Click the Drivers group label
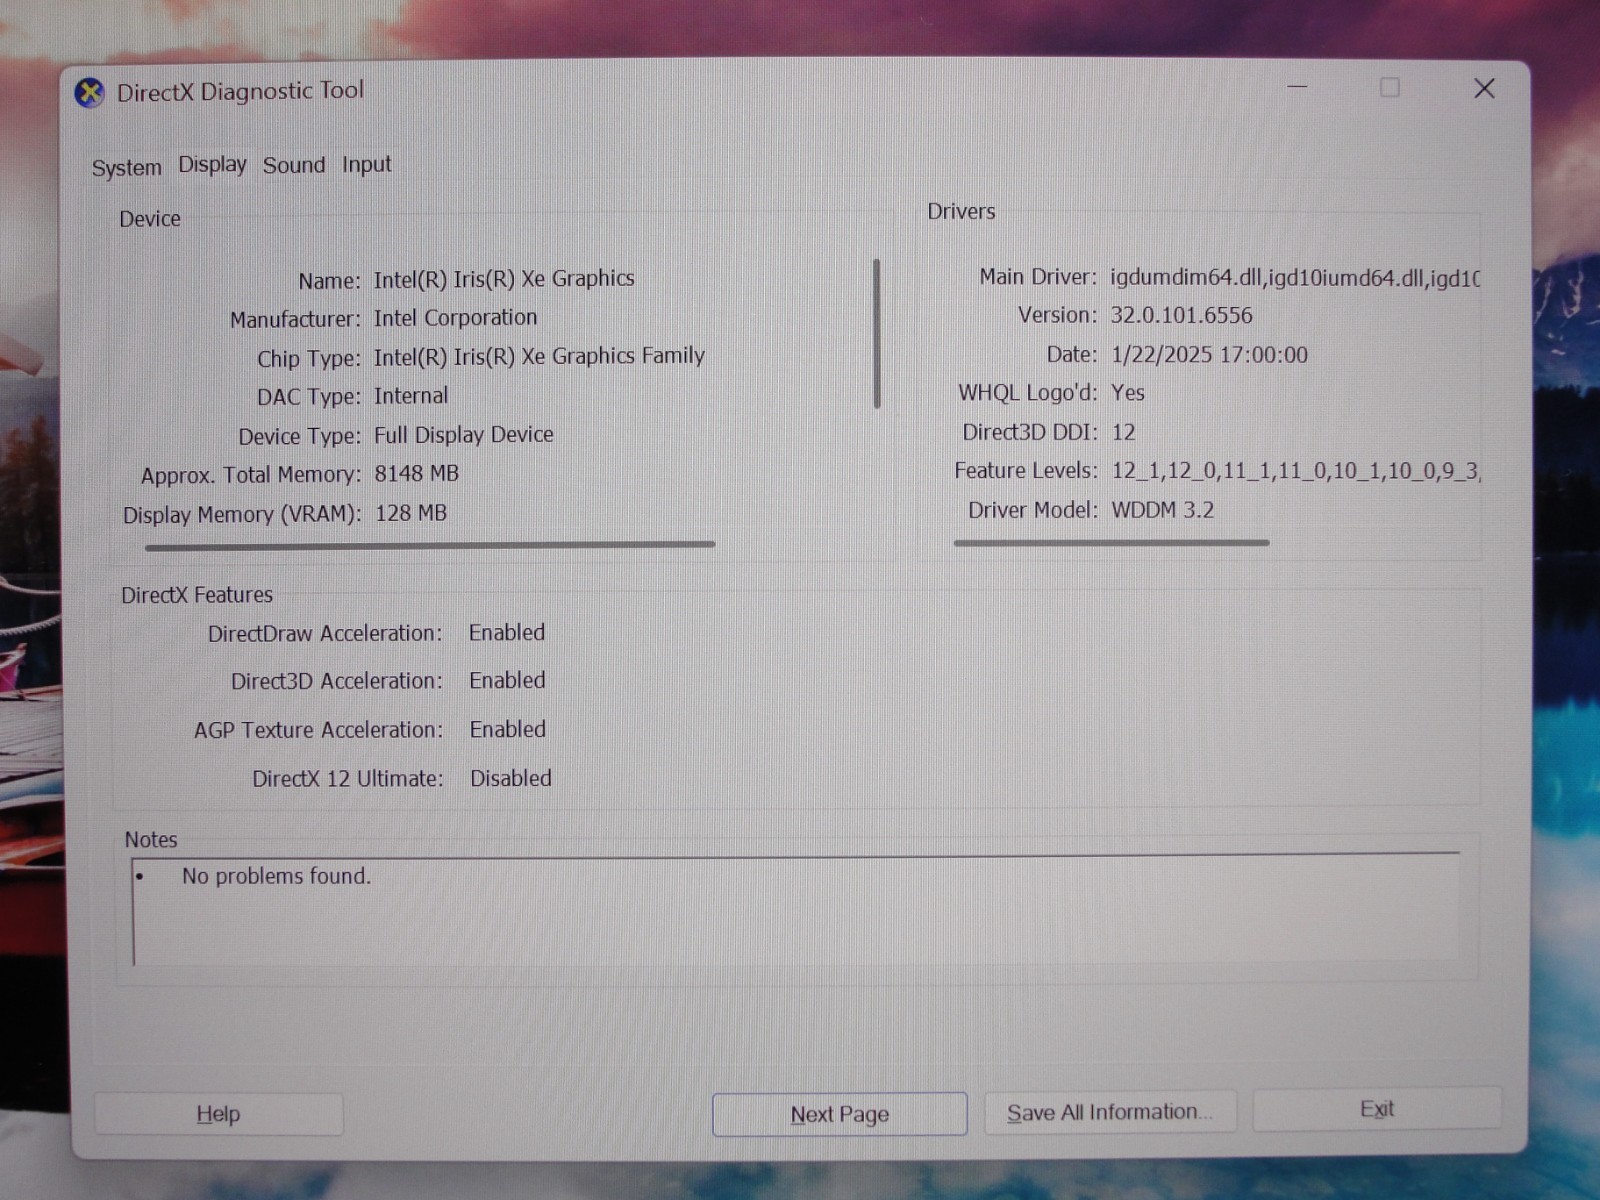This screenshot has width=1600, height=1200. (961, 212)
